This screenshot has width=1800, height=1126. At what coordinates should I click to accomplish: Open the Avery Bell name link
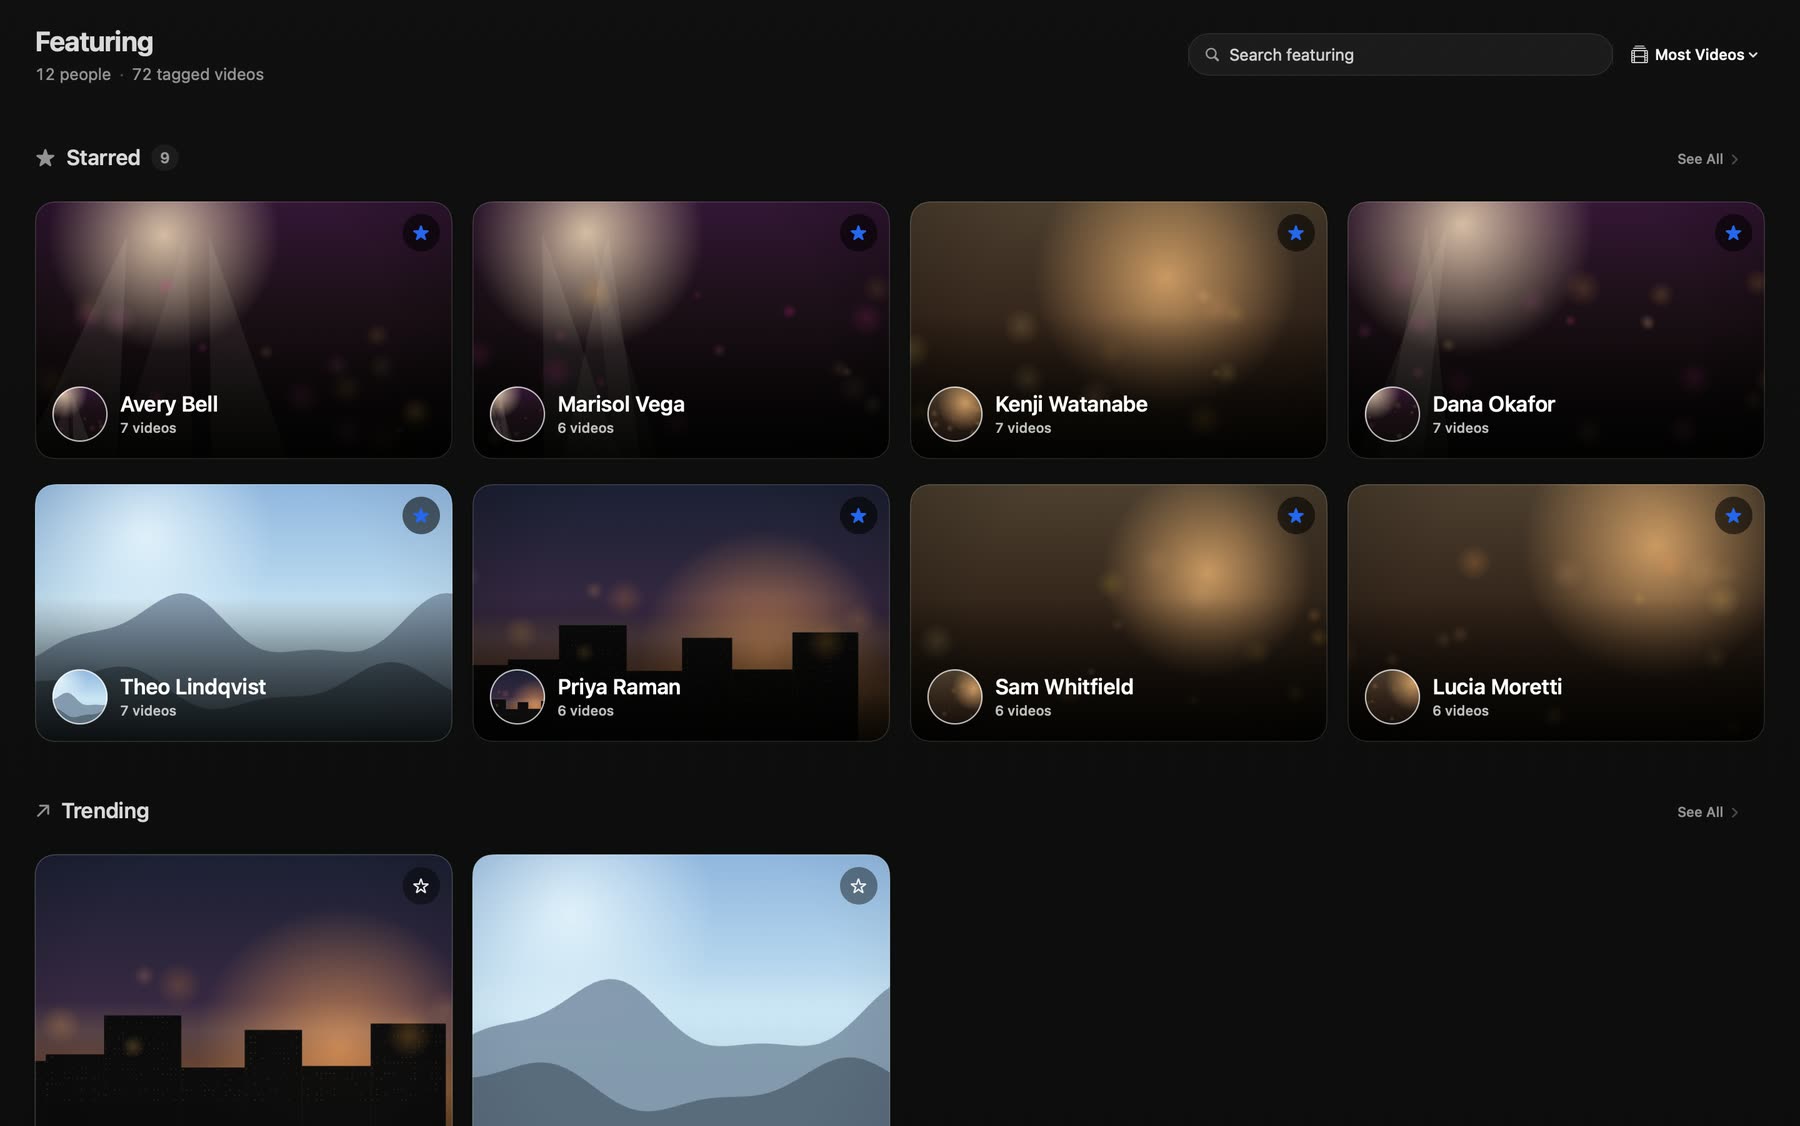pyautogui.click(x=169, y=404)
